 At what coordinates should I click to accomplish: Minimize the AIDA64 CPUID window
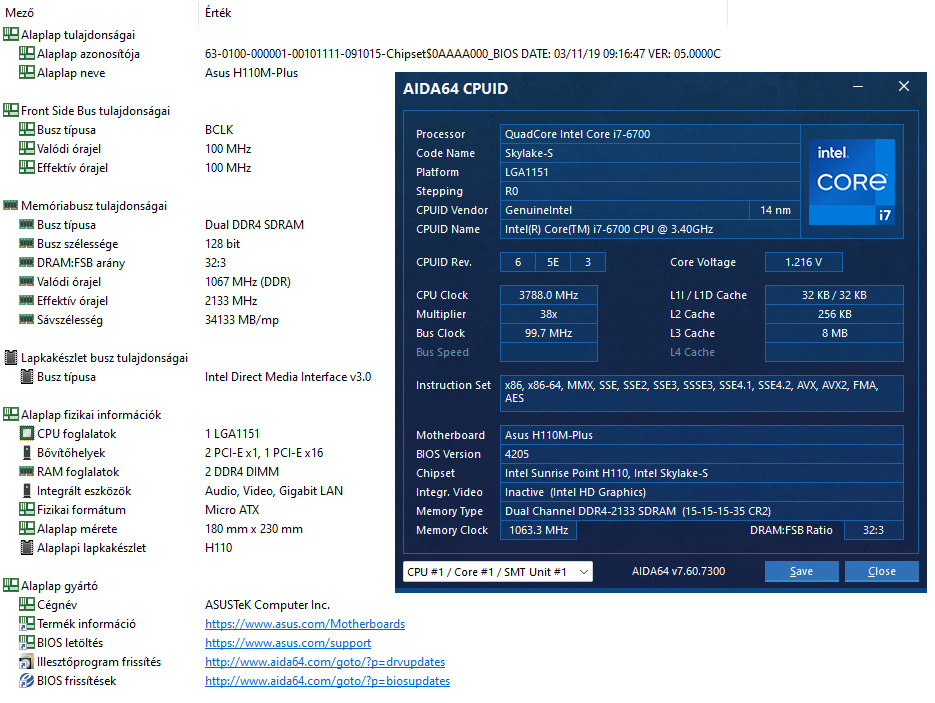point(858,87)
